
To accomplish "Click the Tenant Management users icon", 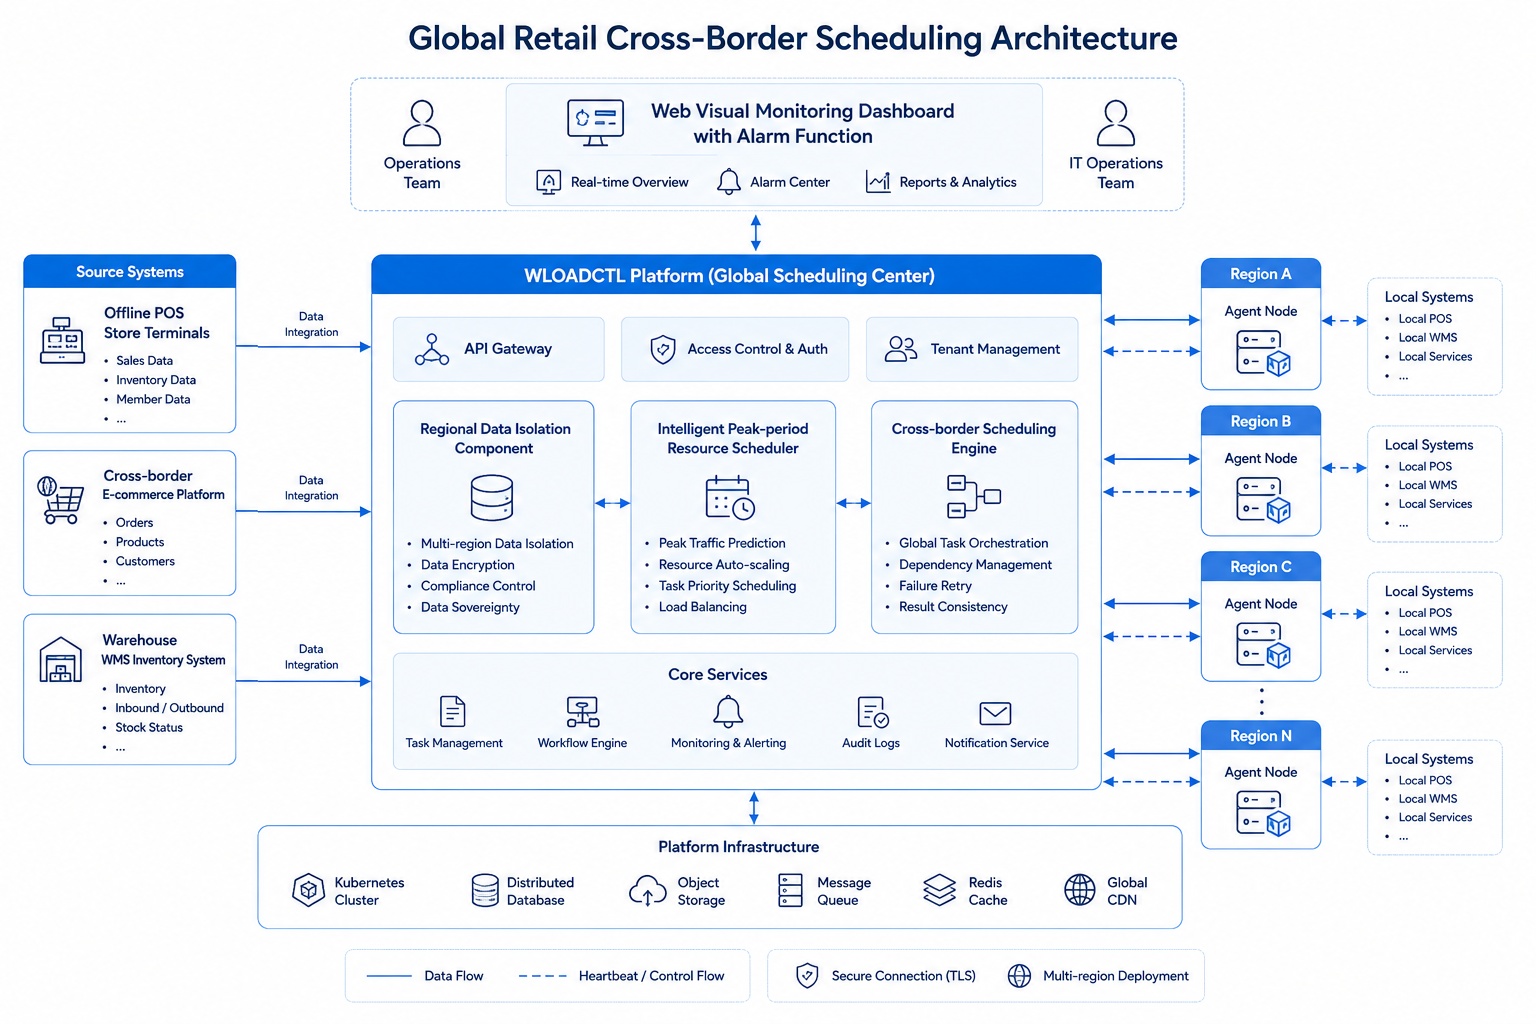I will pyautogui.click(x=901, y=349).
